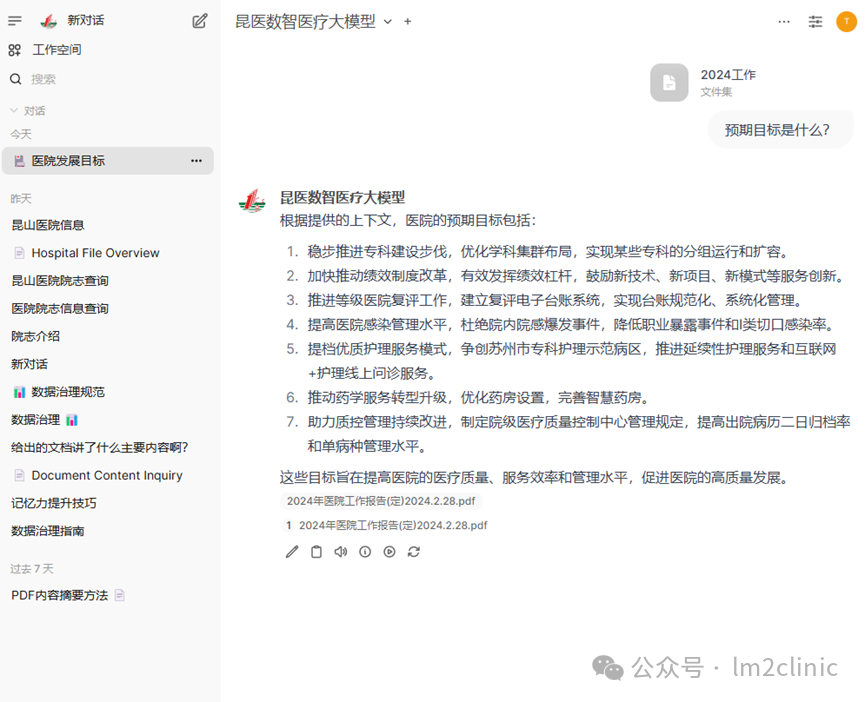Start a new chat with edit icon
Screen dimensions: 865x702
tap(200, 21)
